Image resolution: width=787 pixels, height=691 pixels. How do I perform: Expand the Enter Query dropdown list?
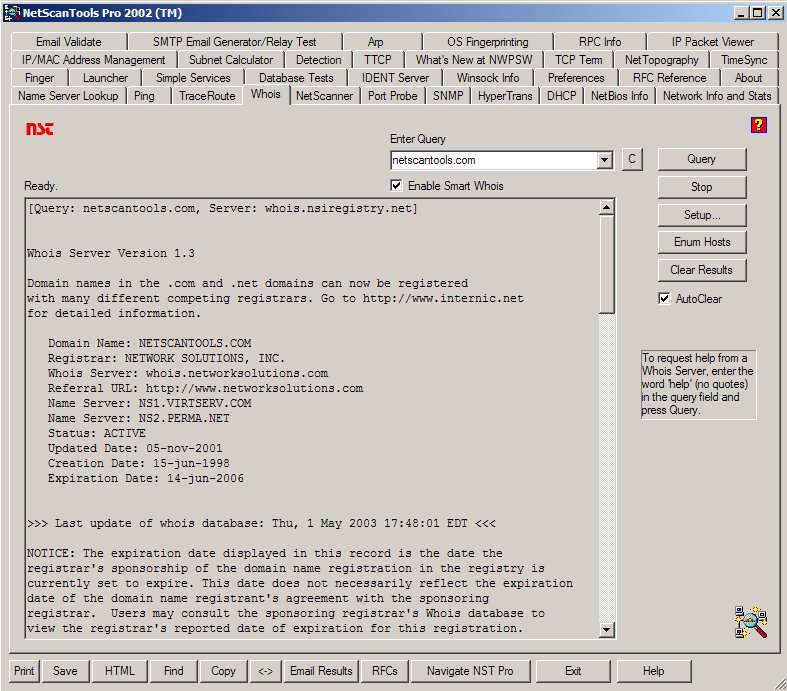coord(603,160)
